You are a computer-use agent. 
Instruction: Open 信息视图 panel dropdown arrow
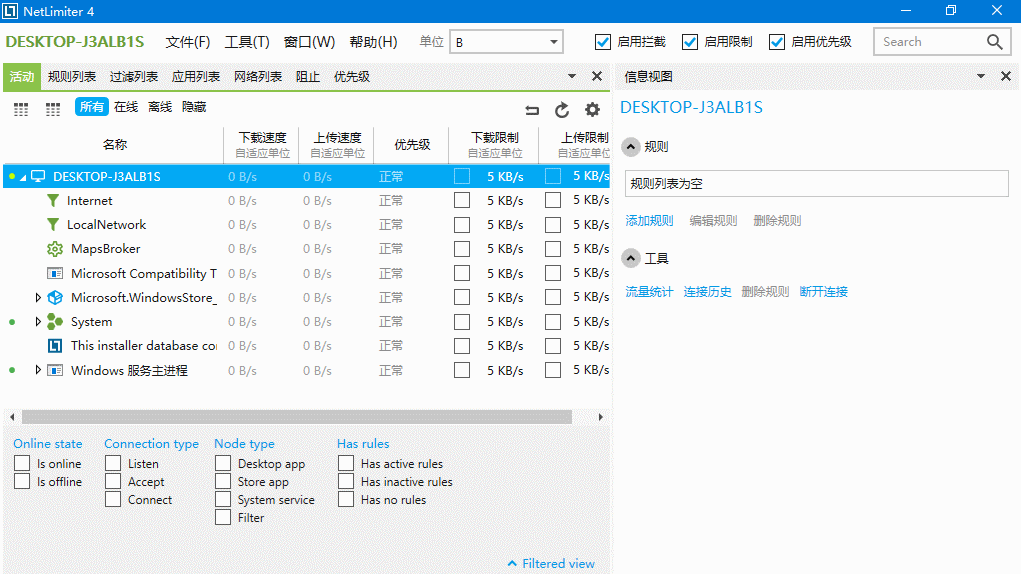pyautogui.click(x=981, y=76)
